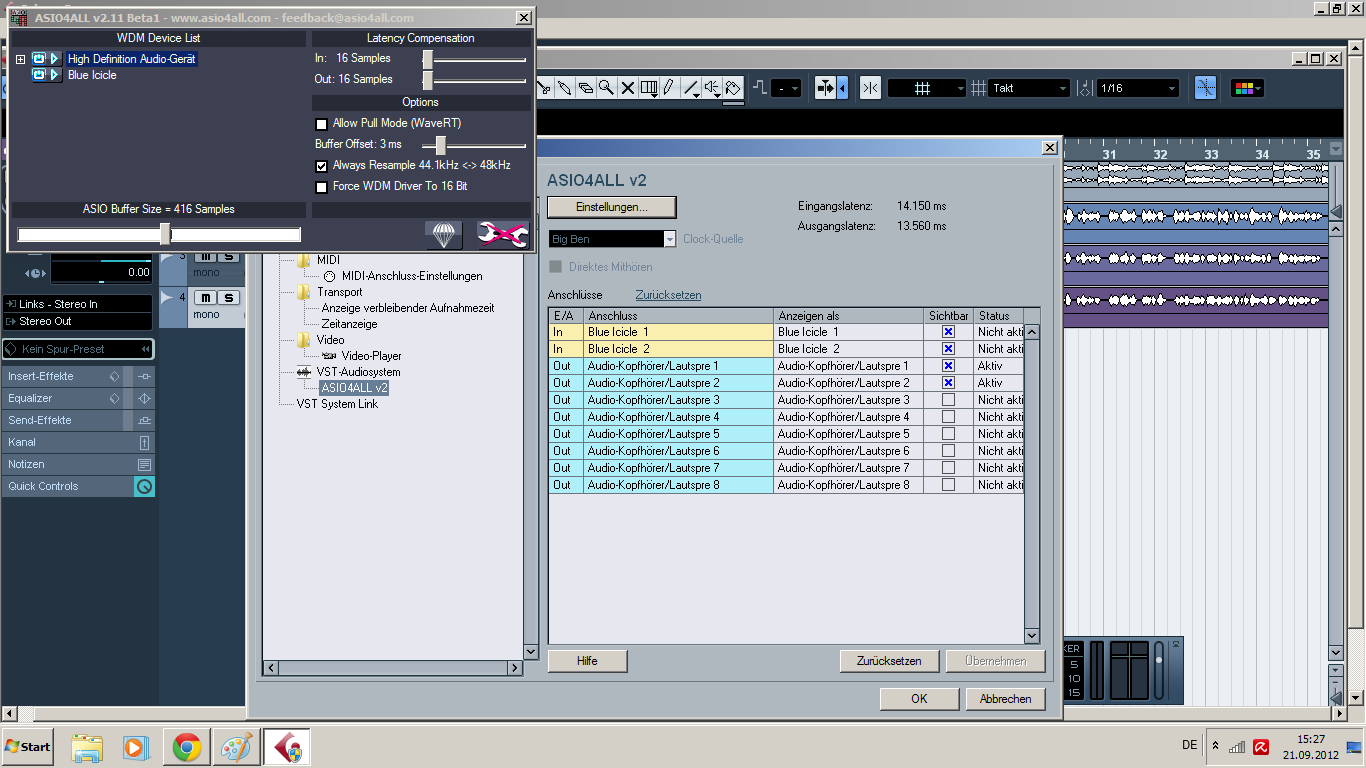Toggle snap to zero crossing icon
Image resolution: width=1366 pixels, height=768 pixels.
(760, 88)
